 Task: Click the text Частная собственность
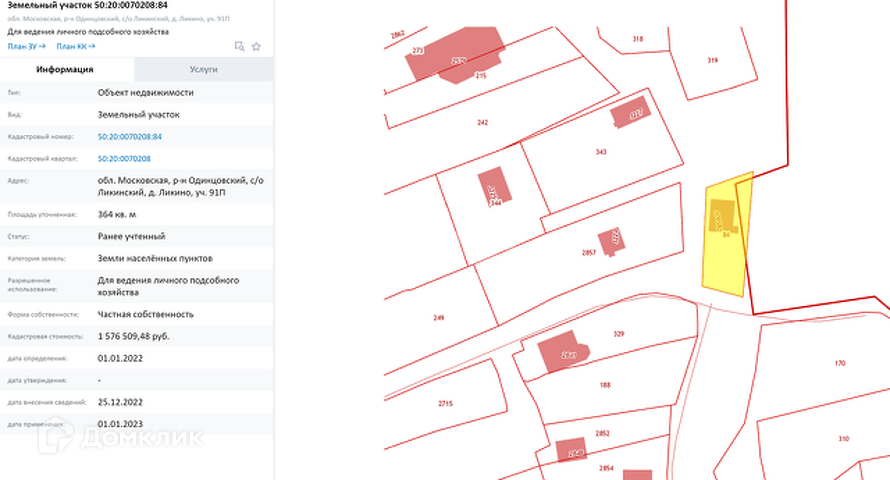145,314
